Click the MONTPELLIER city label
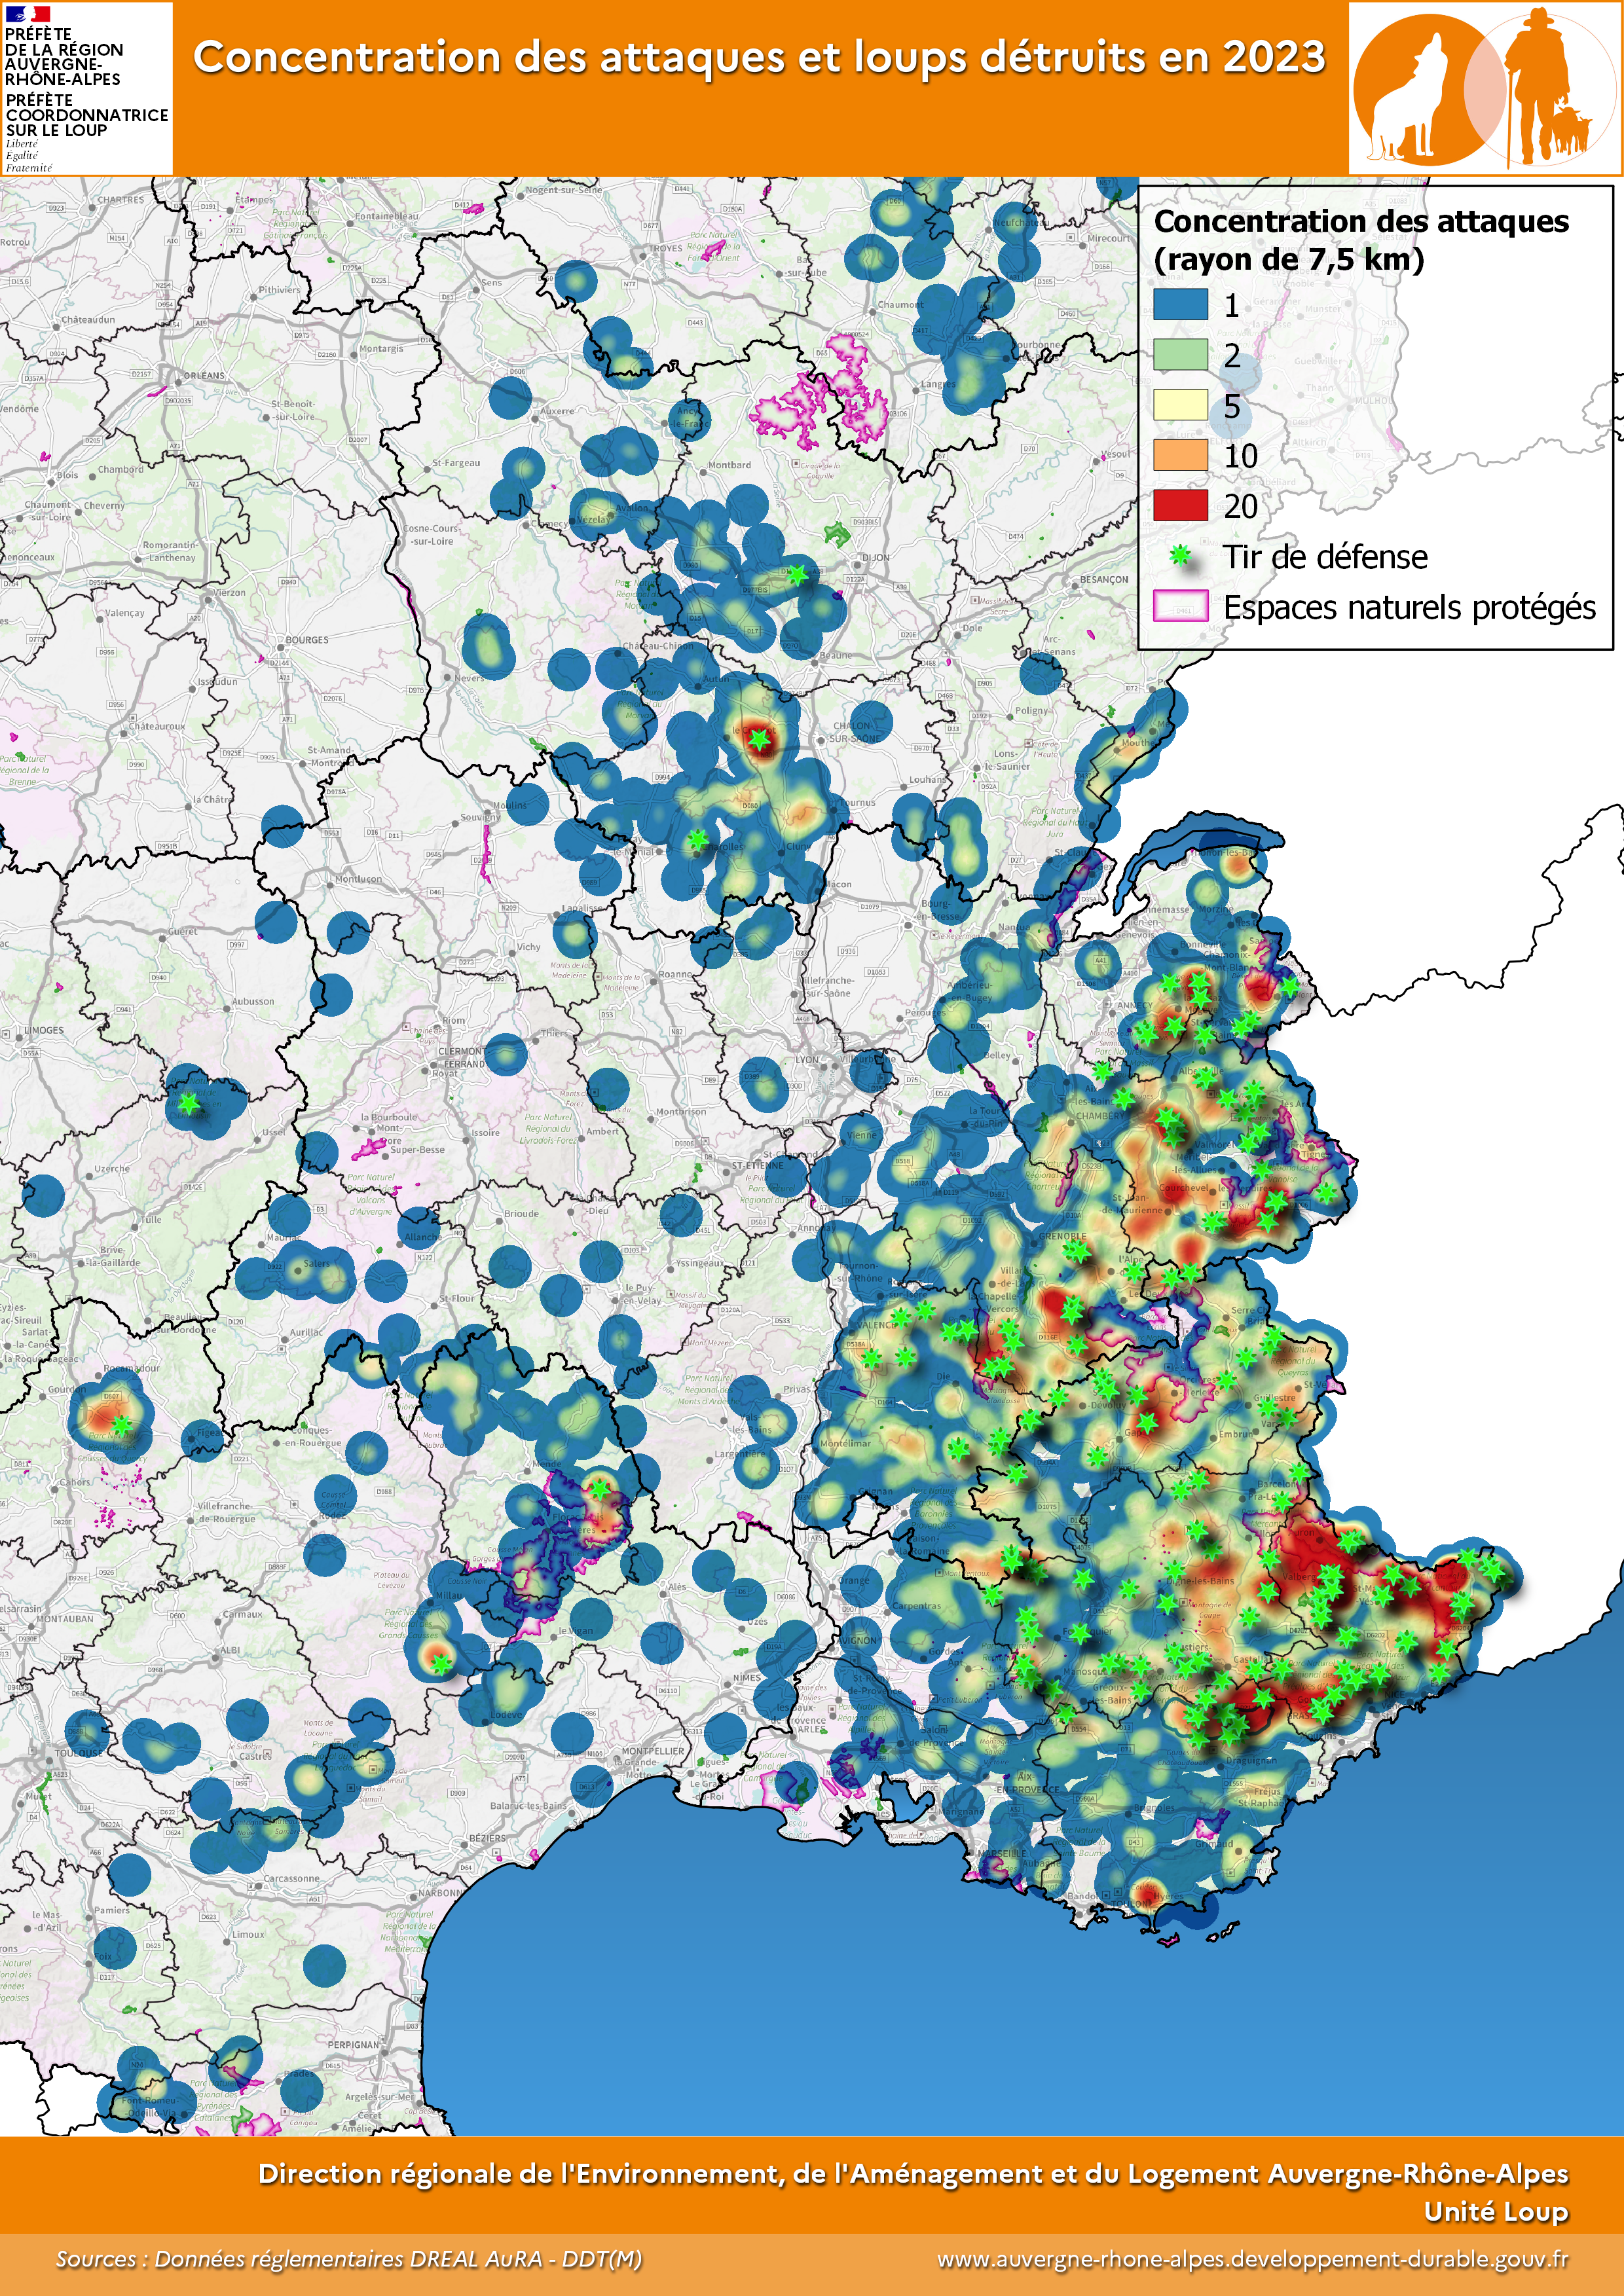 [653, 1751]
